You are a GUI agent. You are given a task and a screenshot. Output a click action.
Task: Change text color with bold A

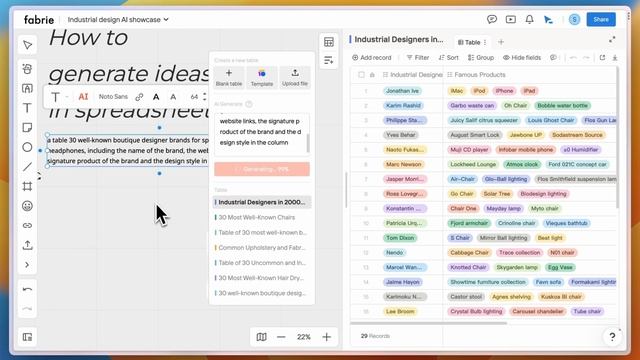click(x=156, y=97)
